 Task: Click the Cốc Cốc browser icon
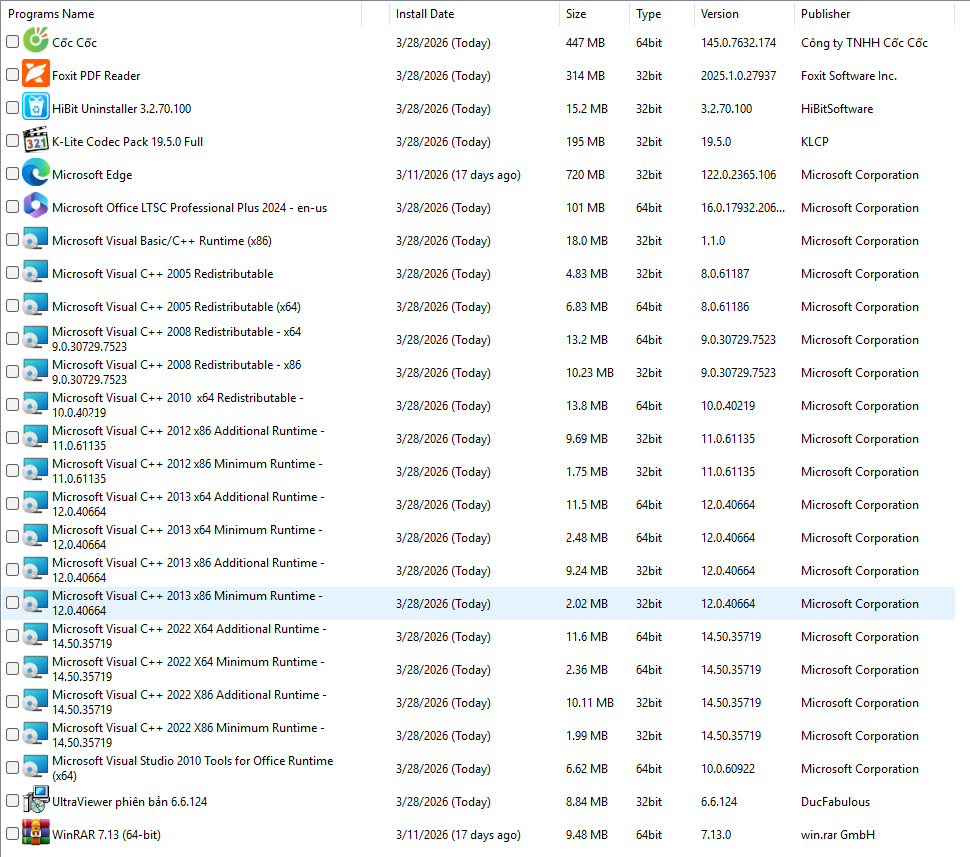point(36,42)
